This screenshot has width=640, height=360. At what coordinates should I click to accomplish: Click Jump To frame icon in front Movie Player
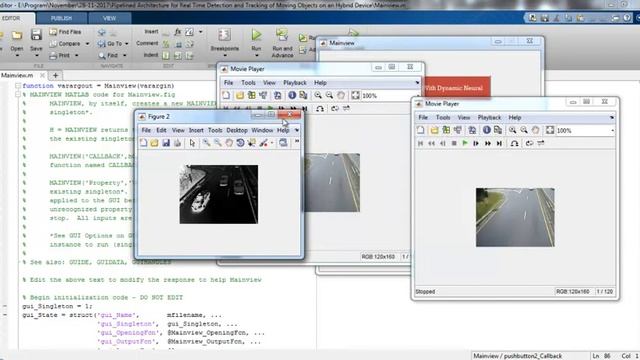[x=514, y=143]
